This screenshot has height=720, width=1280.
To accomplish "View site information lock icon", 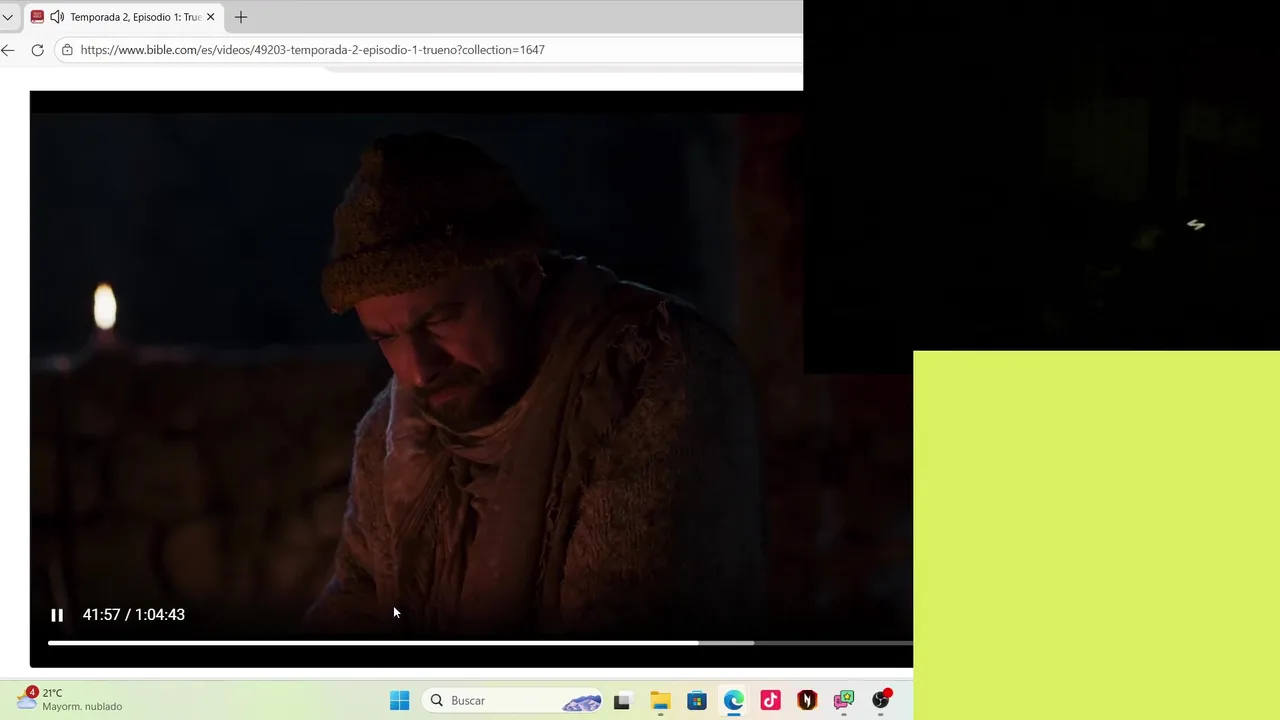I will (x=67, y=50).
